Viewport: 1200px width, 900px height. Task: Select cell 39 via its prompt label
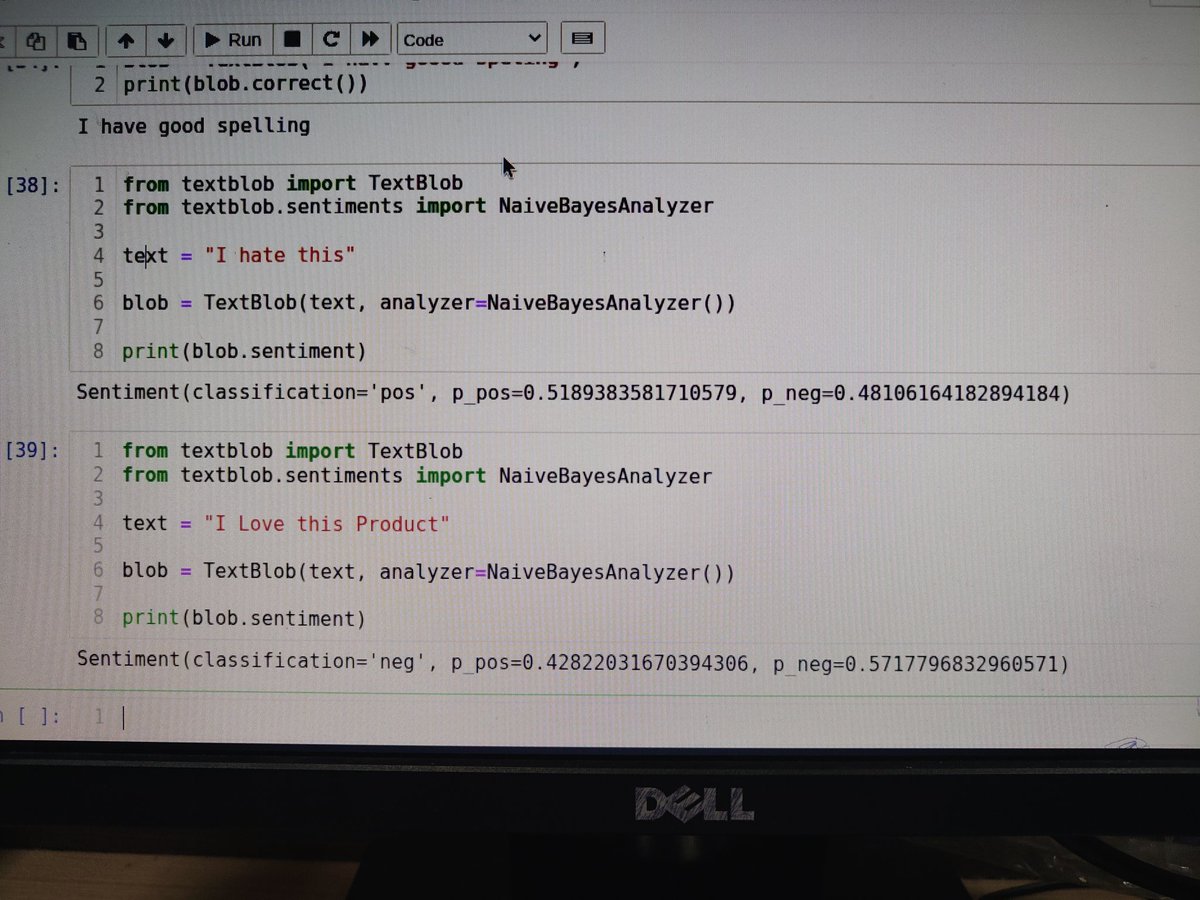tap(32, 451)
